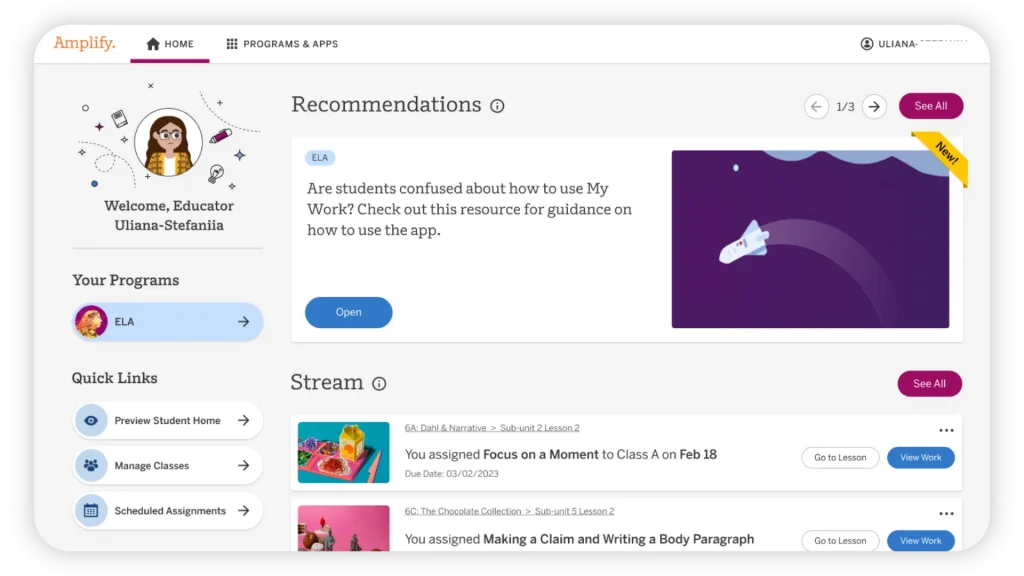The width and height of the screenshot is (1024, 576).
Task: Open the Home tab
Action: [170, 44]
